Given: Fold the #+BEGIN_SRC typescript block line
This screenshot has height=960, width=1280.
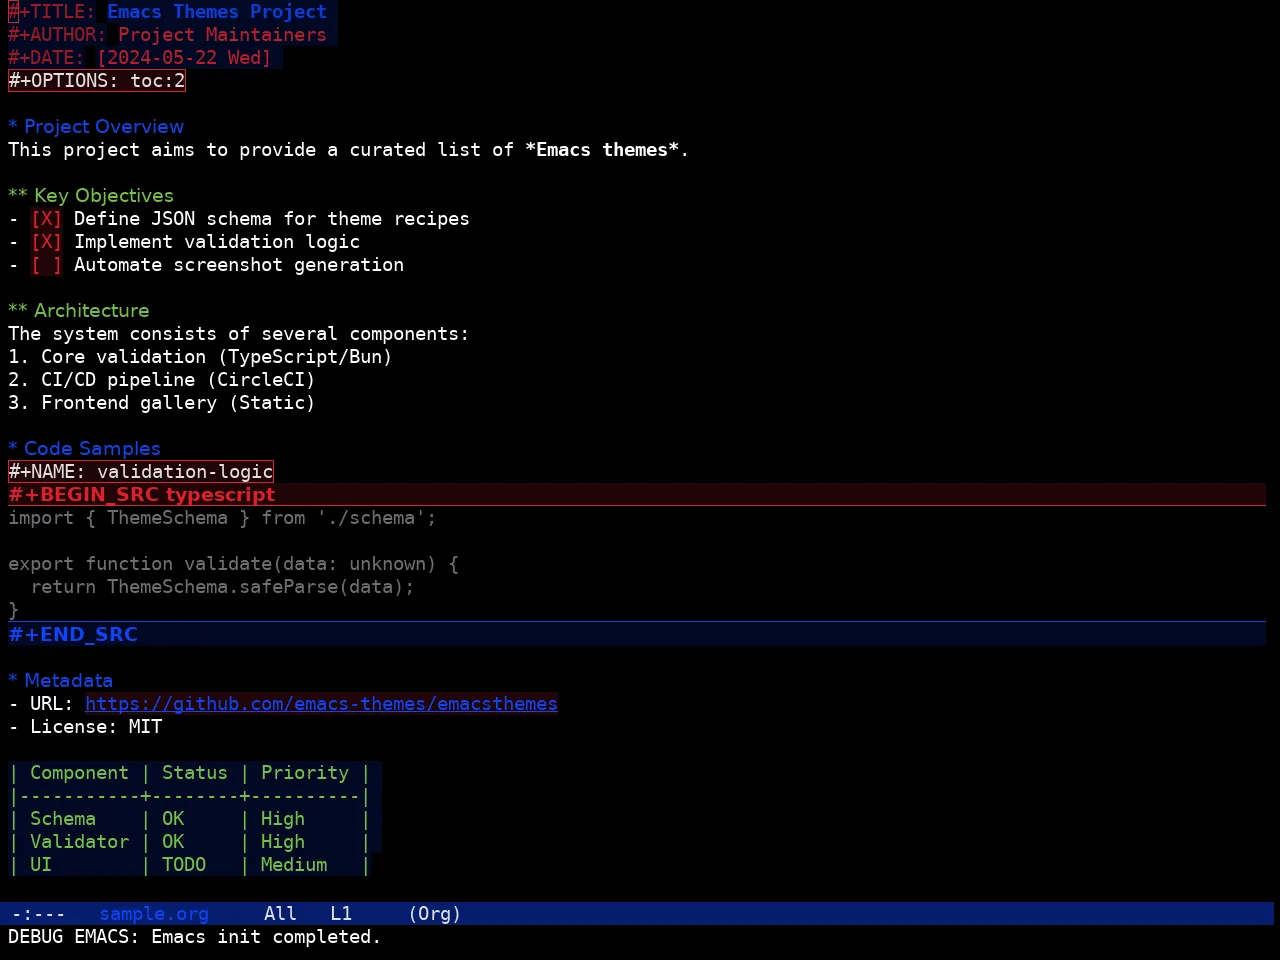Looking at the screenshot, I should (637, 495).
